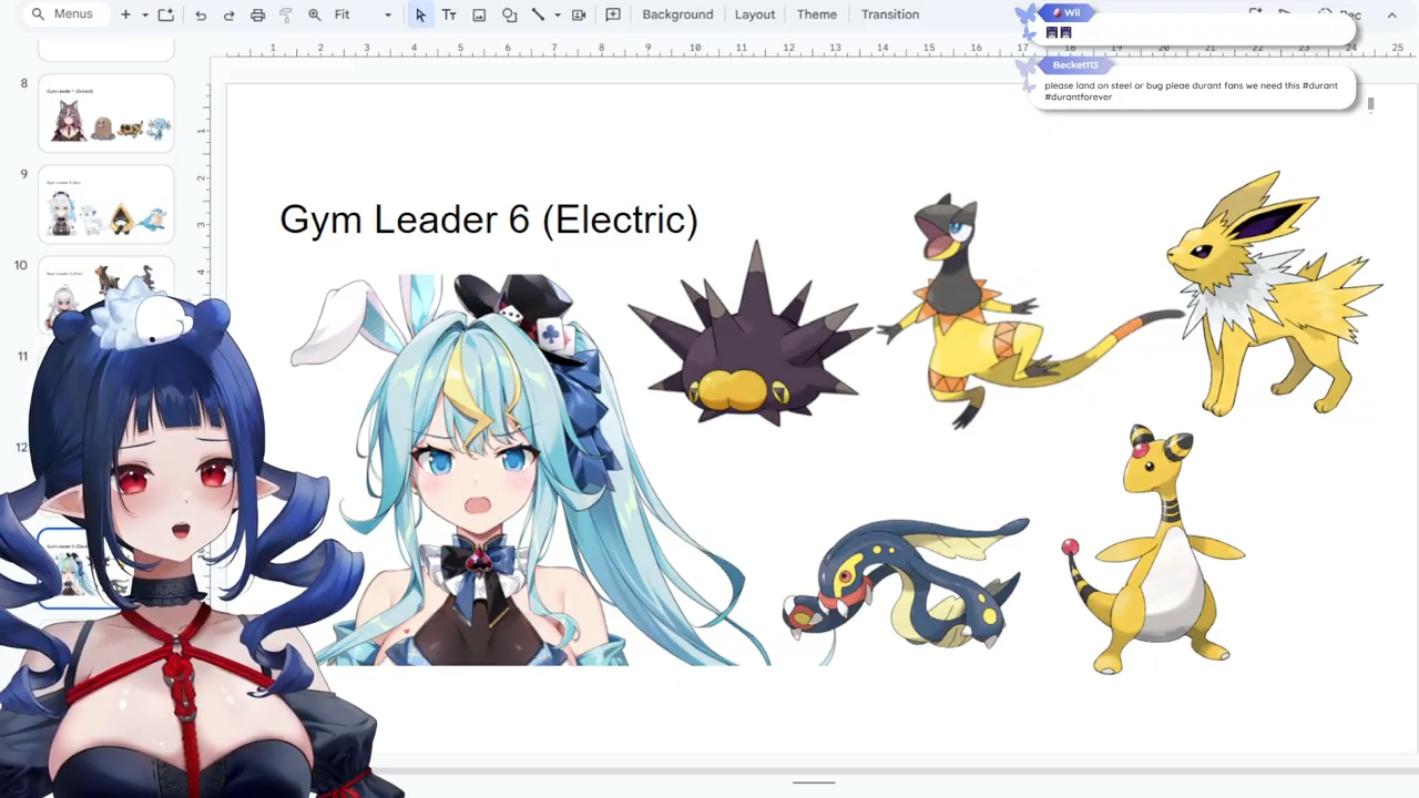The image size is (1419, 798).
Task: Add a new slide with plus button
Action: click(126, 15)
